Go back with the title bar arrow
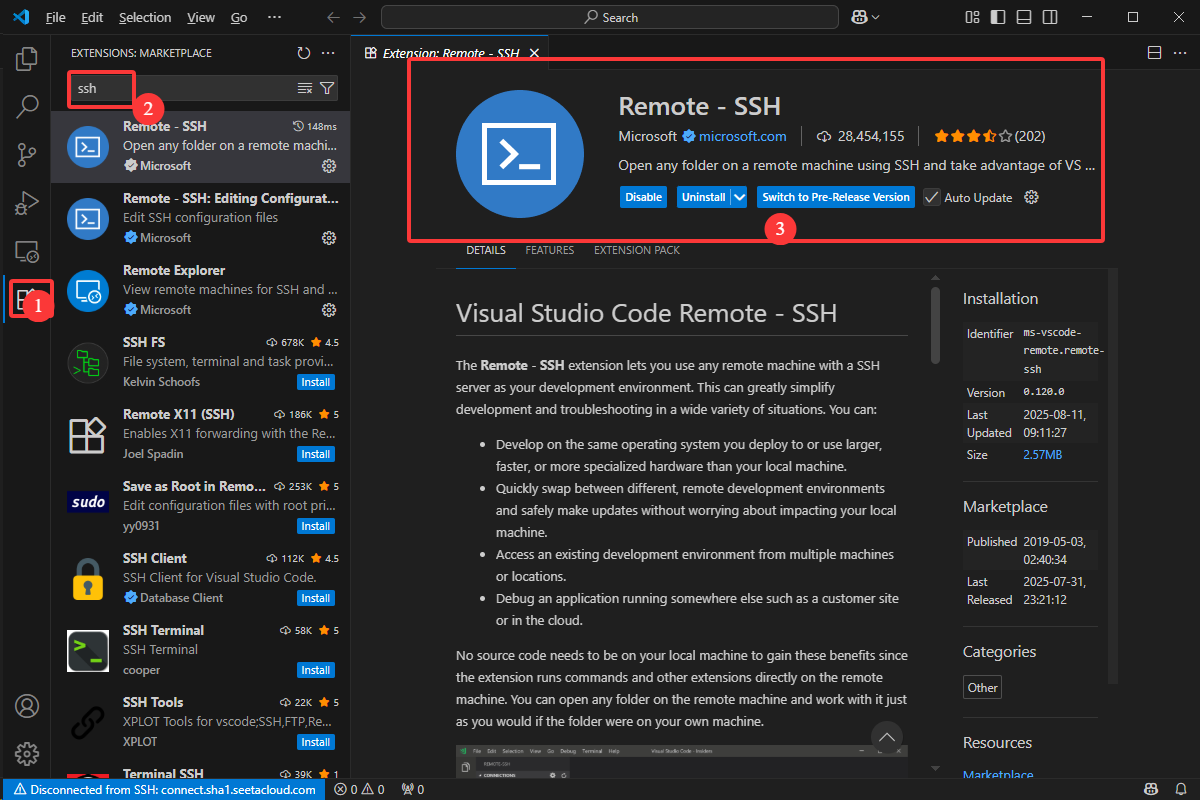 (334, 17)
